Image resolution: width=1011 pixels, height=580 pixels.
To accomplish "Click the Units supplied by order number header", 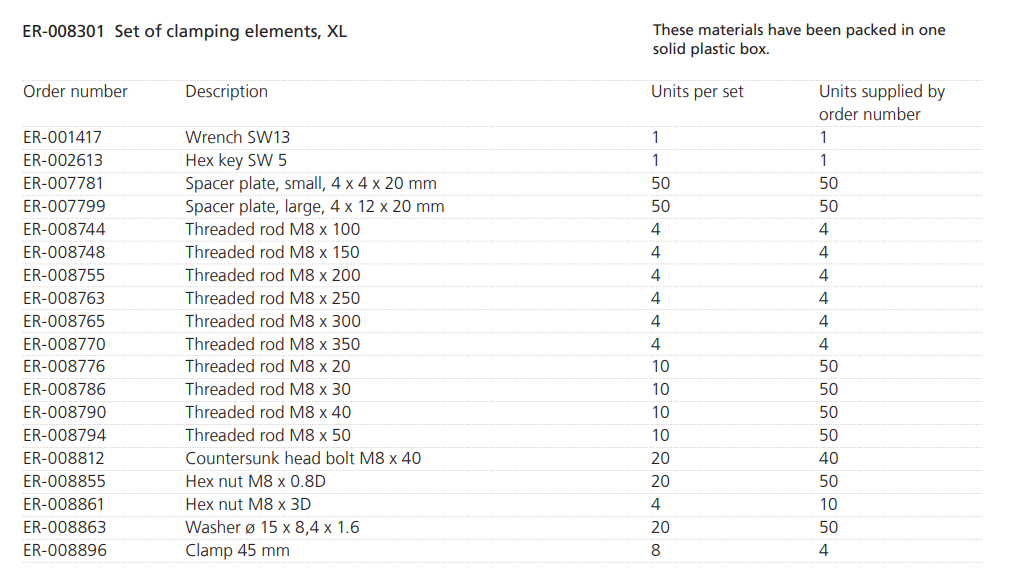I will pos(881,103).
